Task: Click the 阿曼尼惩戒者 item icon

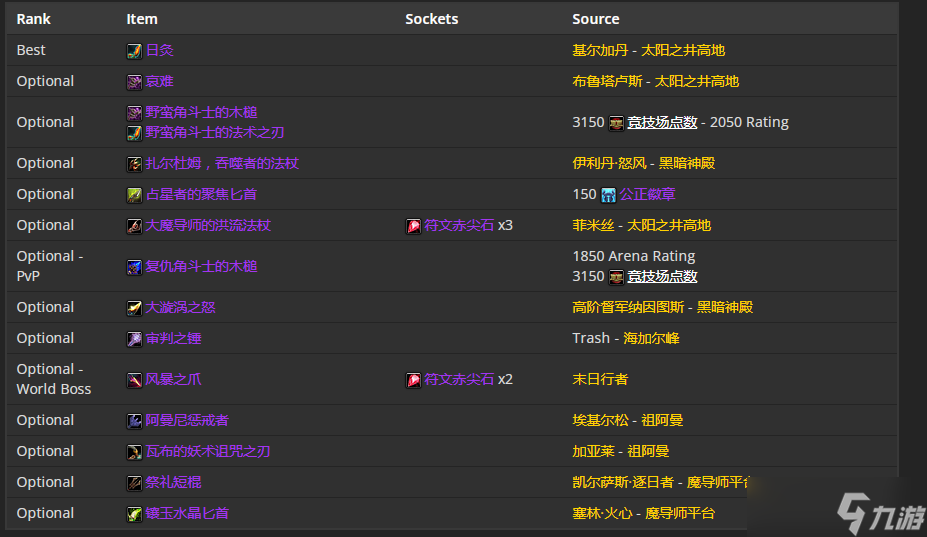Action: pyautogui.click(x=134, y=420)
